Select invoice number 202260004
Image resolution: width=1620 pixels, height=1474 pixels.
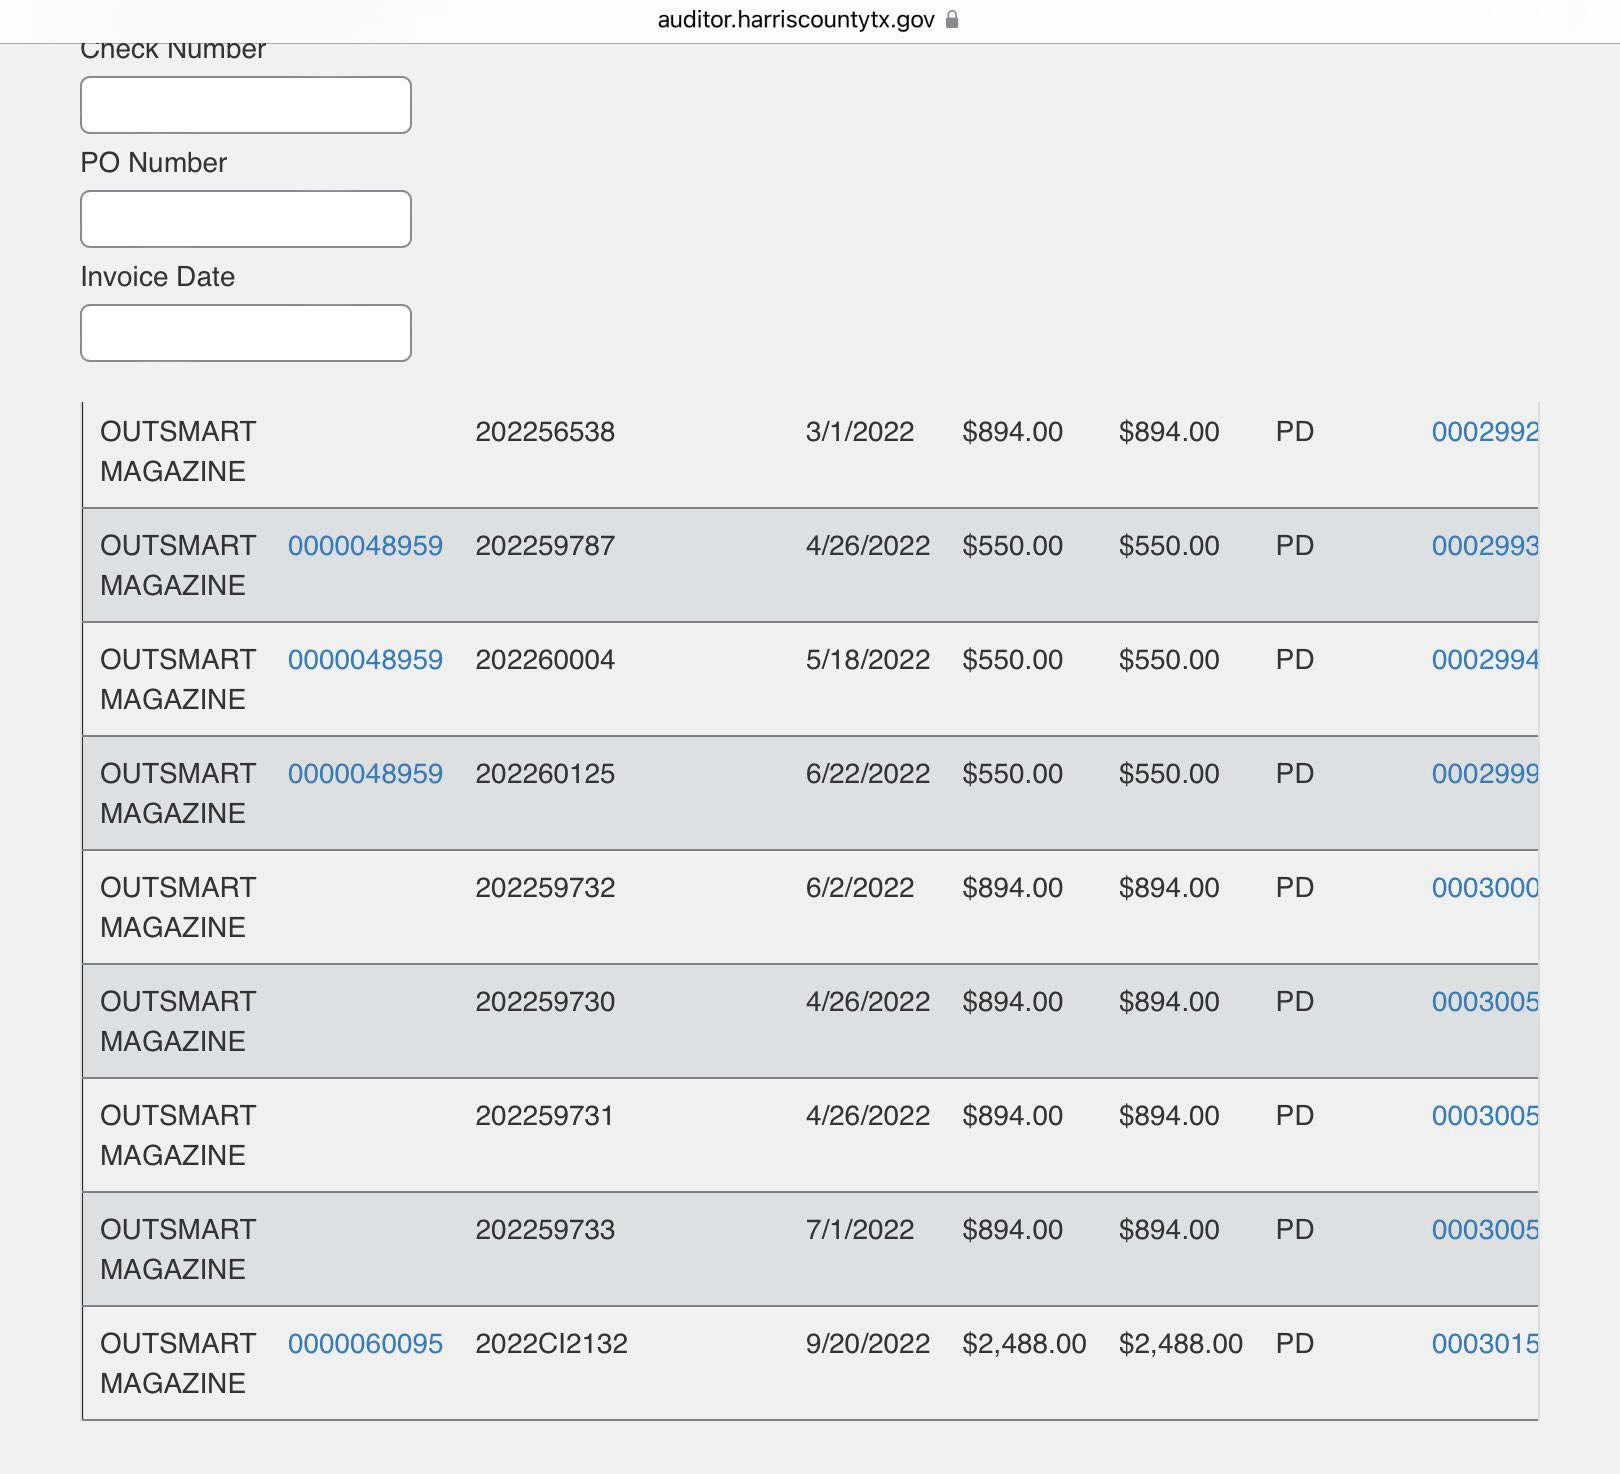pos(545,660)
